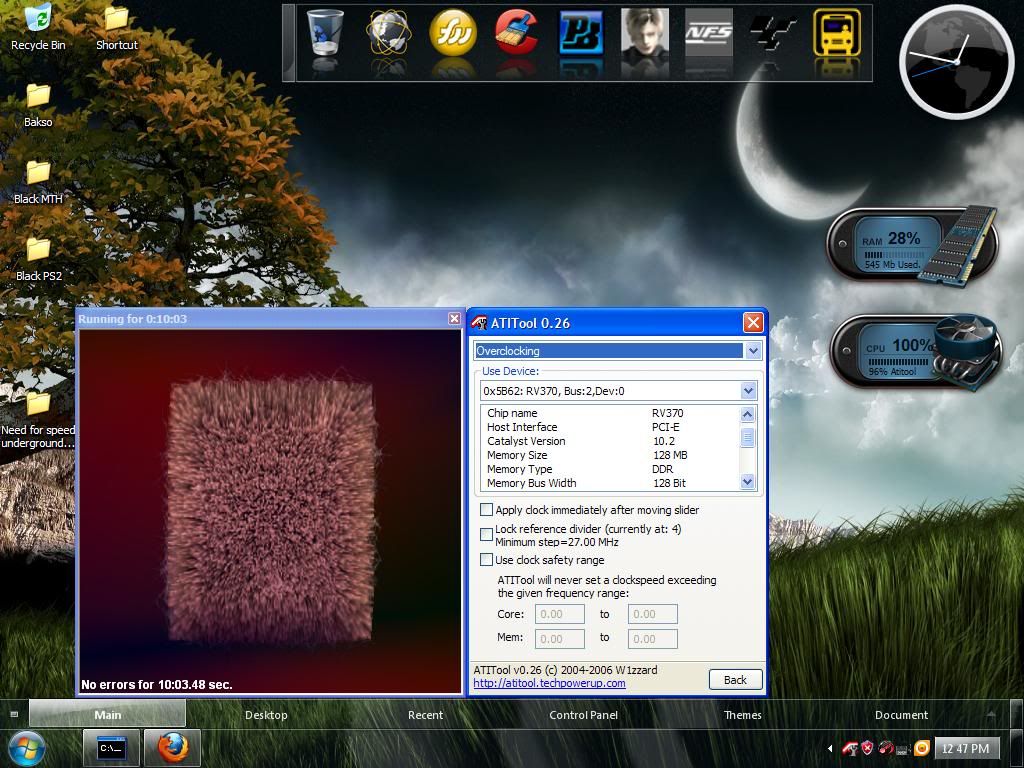Select Need for speed underground folder
Viewport: 1024px width, 768px height.
click(38, 420)
